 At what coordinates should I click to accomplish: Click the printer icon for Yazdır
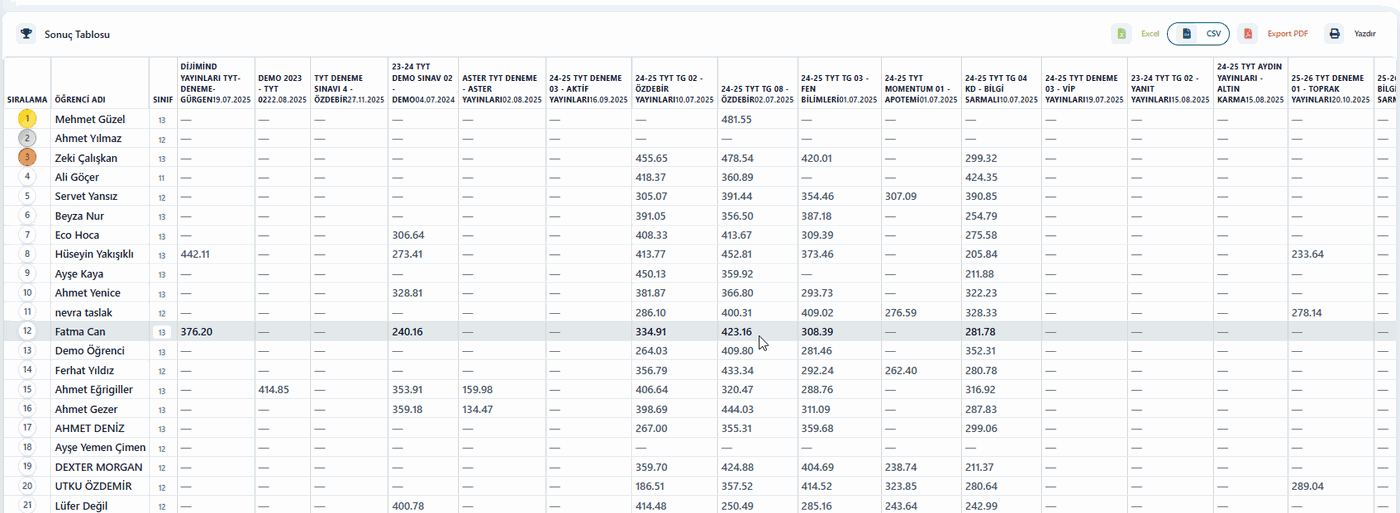coord(1334,34)
